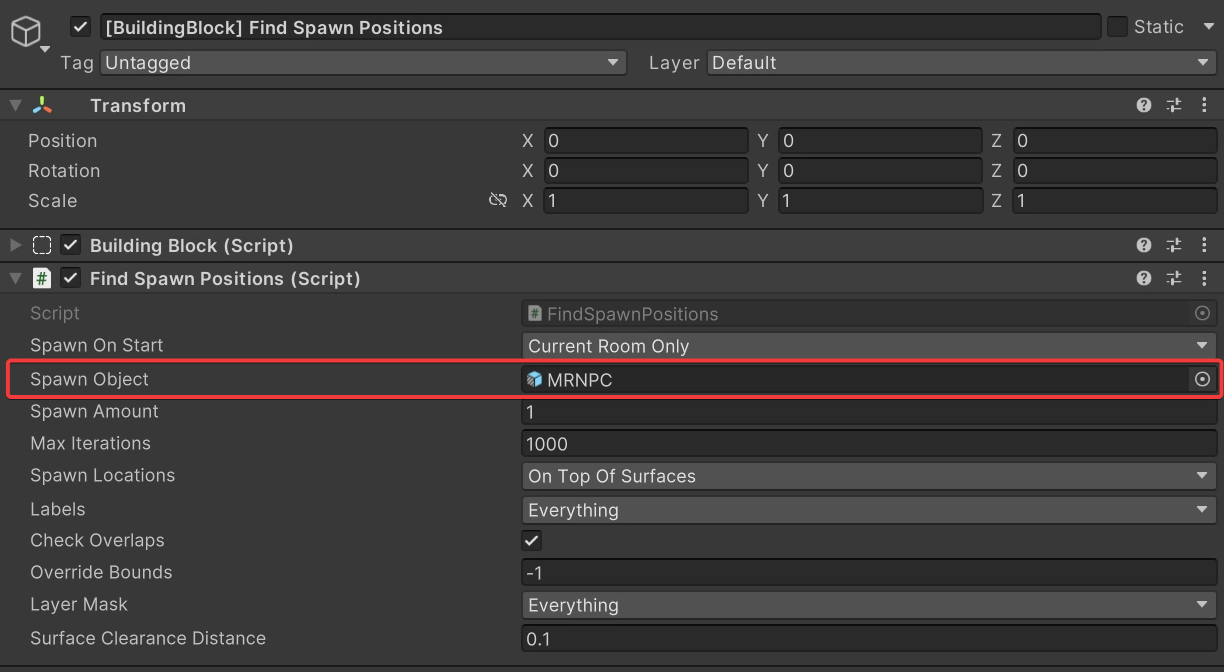Open Transform component presets icon
Image resolution: width=1224 pixels, height=672 pixels.
tap(1174, 105)
